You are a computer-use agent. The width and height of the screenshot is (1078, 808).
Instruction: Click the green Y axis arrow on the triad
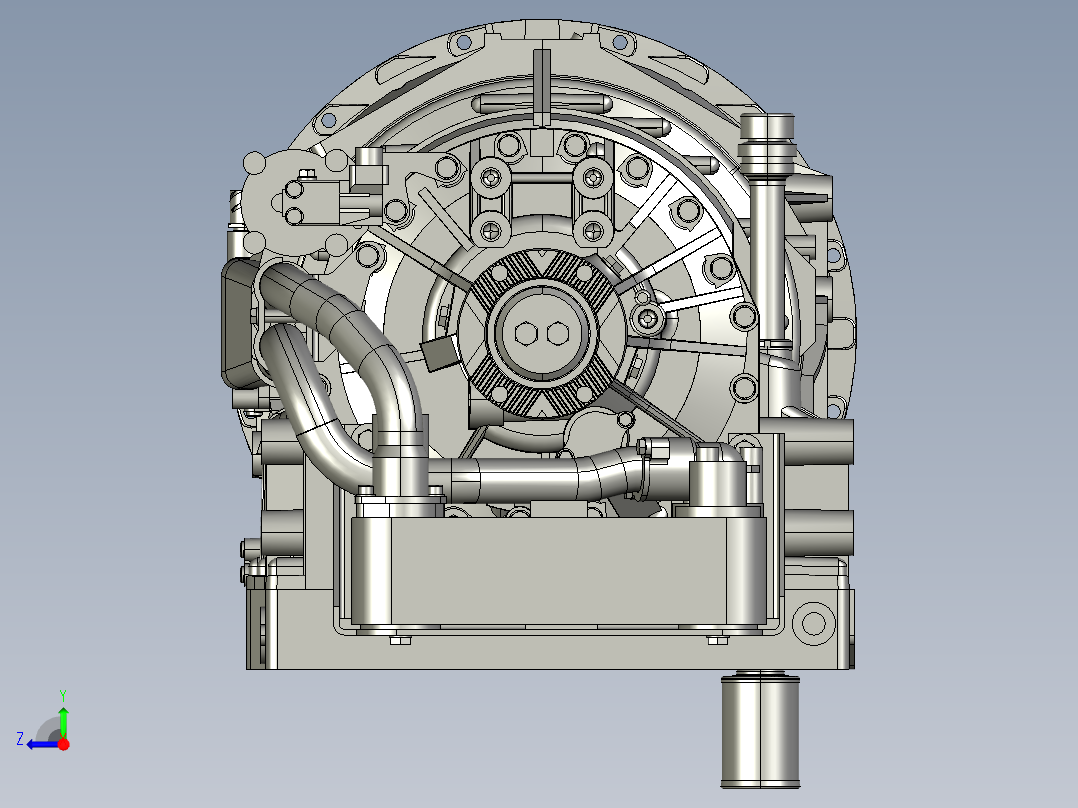(x=63, y=721)
